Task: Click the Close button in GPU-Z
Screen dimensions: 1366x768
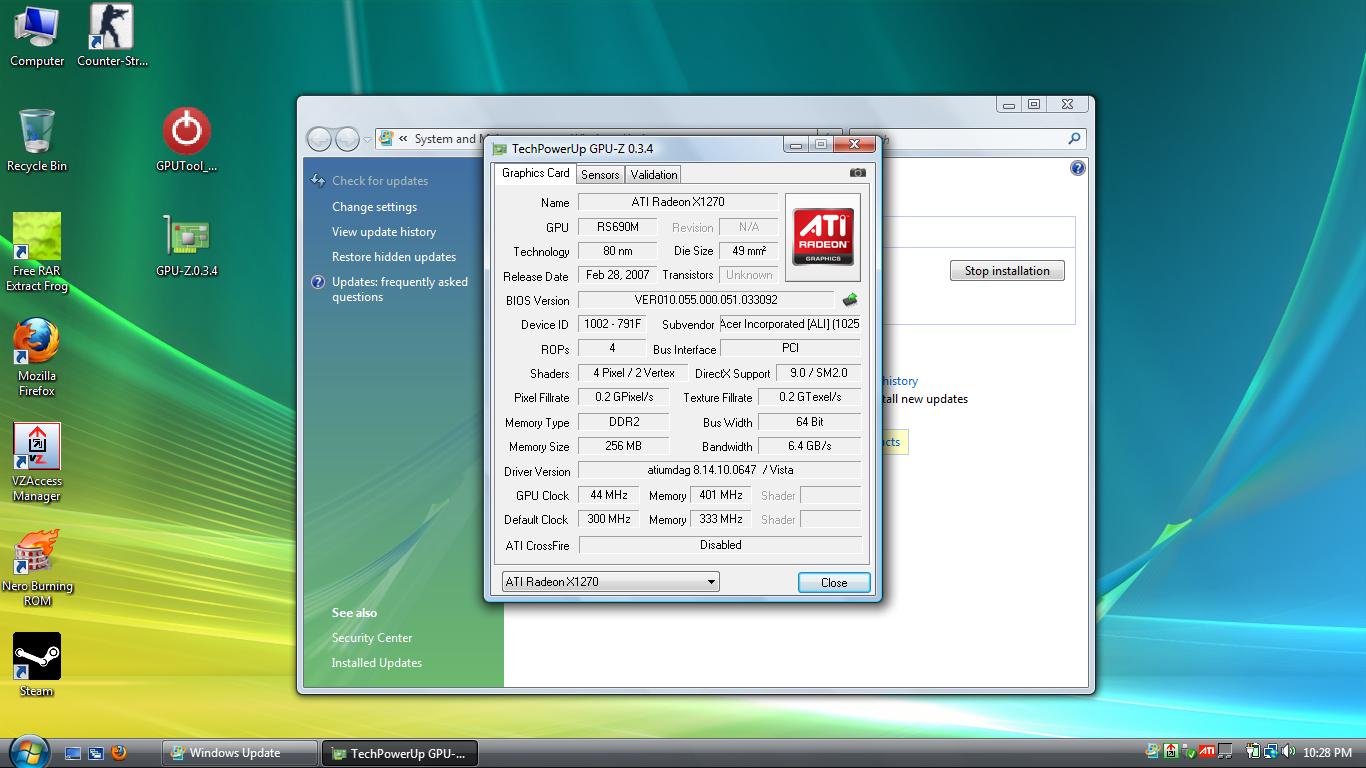Action: (x=834, y=583)
